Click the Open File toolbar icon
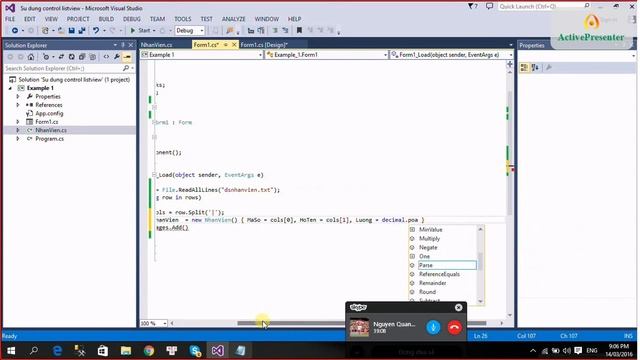 [61, 31]
